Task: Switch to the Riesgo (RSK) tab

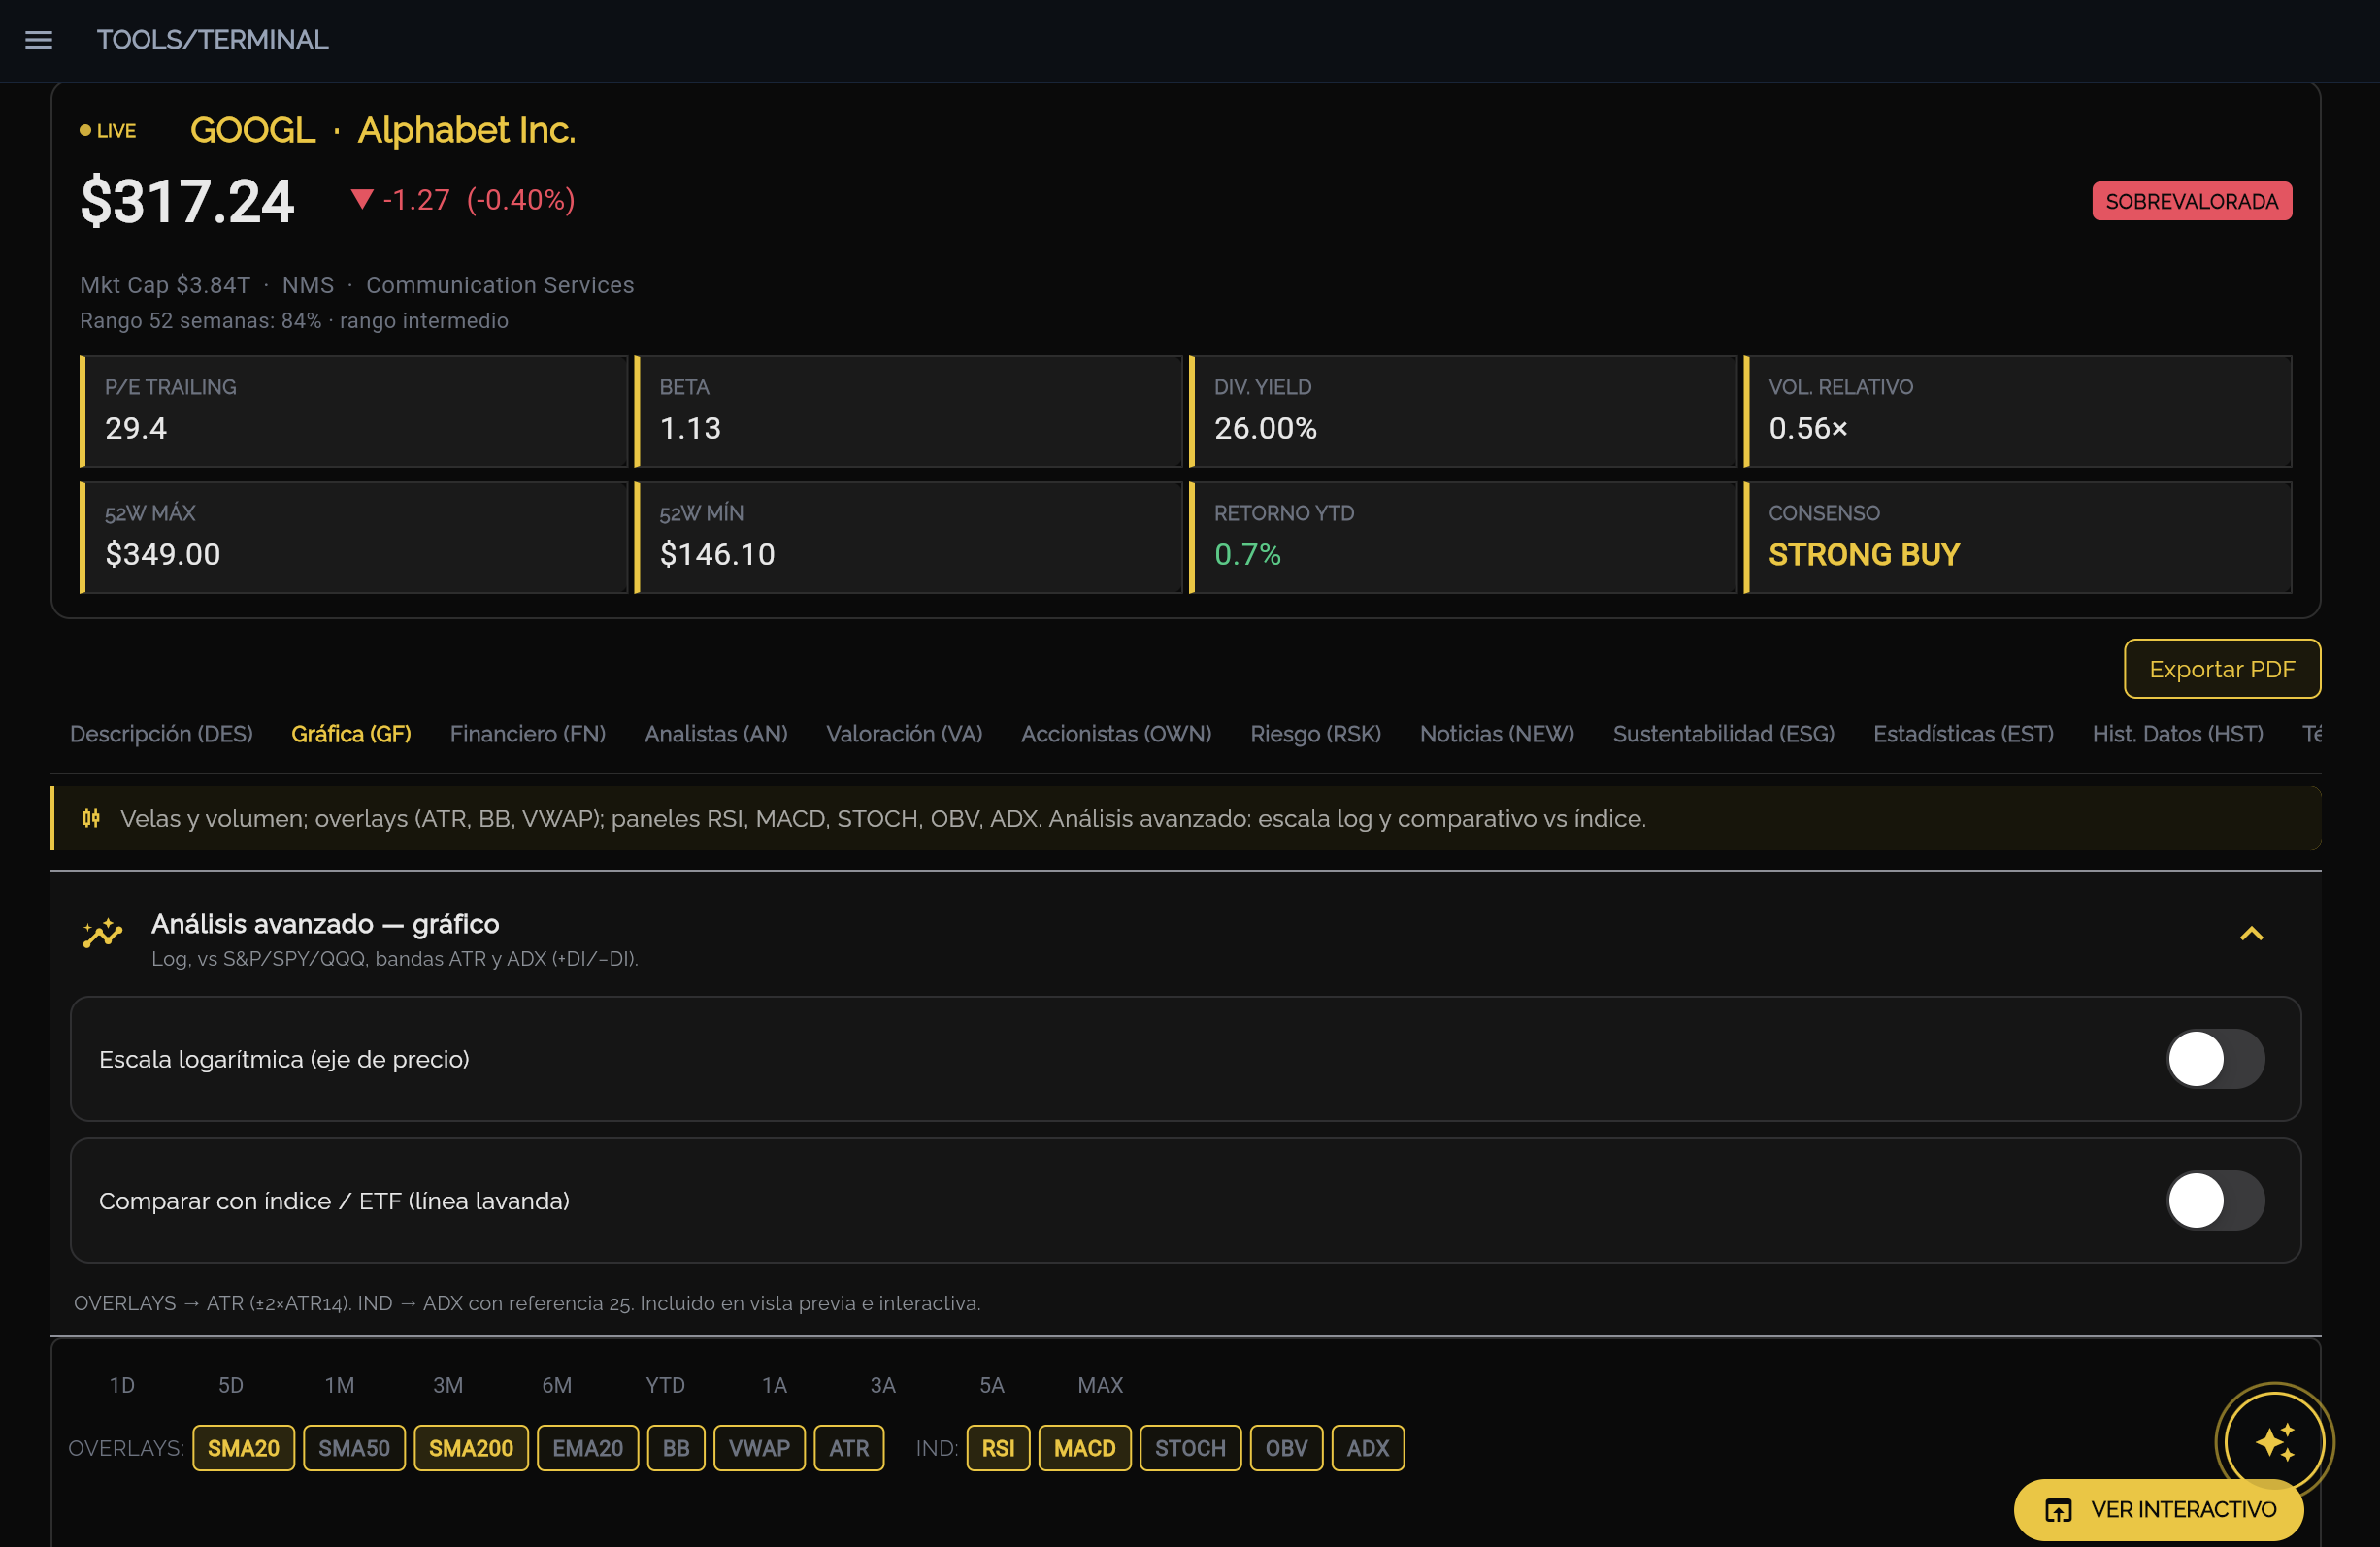Action: pyautogui.click(x=1315, y=734)
